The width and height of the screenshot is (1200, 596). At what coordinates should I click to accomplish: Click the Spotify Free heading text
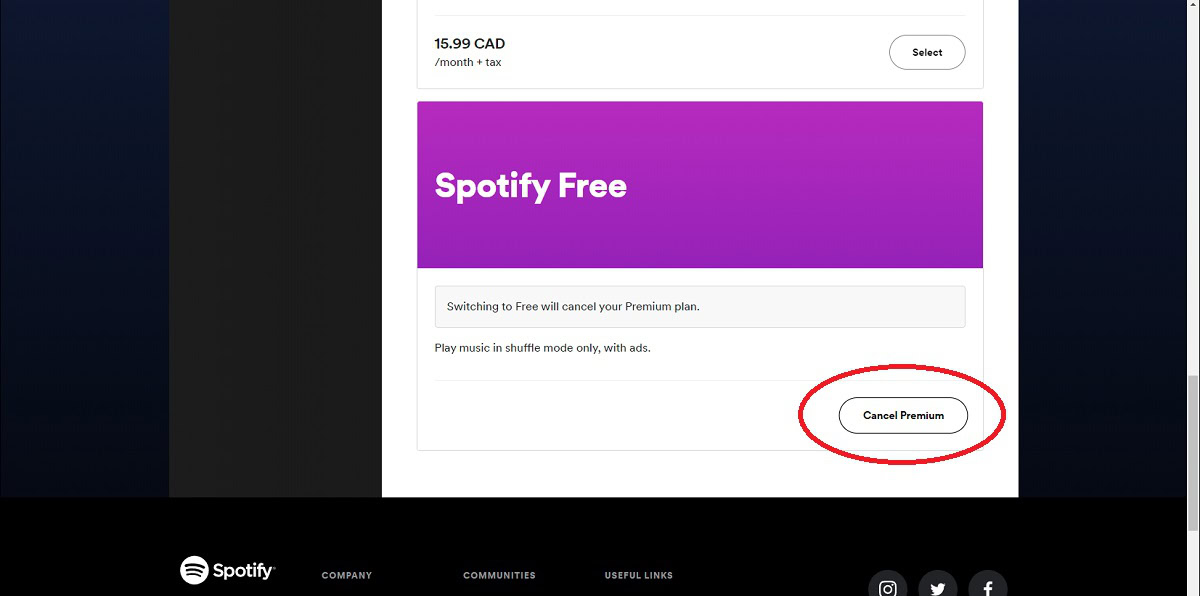point(530,186)
